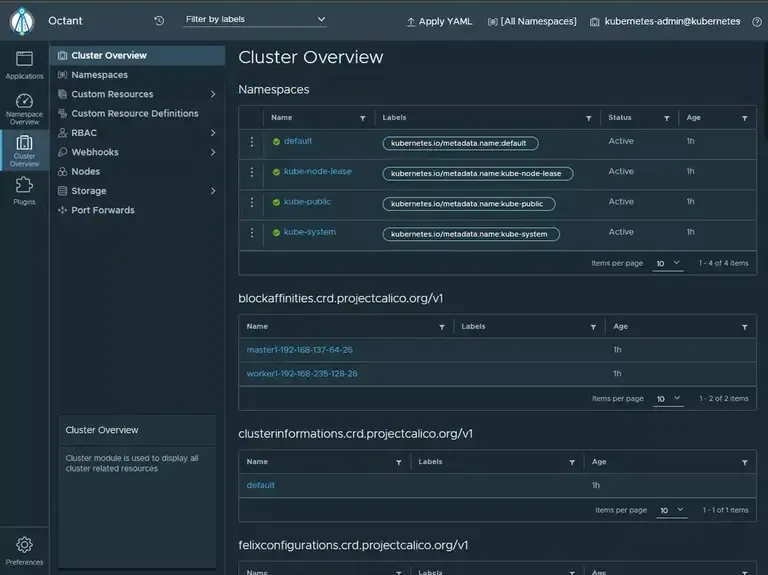Click the felixconfigurations.crd.projectcalico.org/v1 heading
768x575 pixels.
353,545
